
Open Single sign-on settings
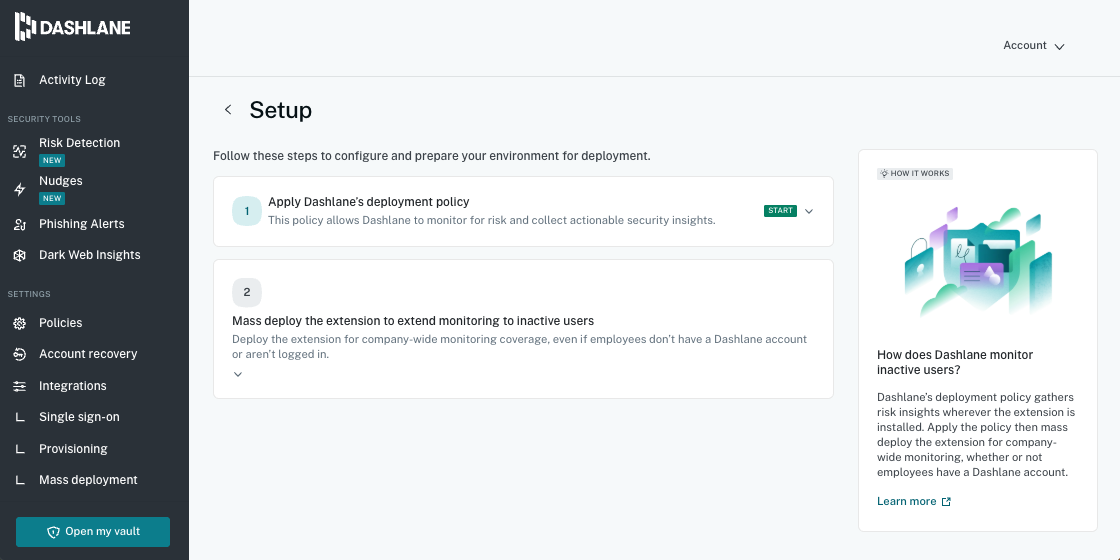click(x=79, y=417)
